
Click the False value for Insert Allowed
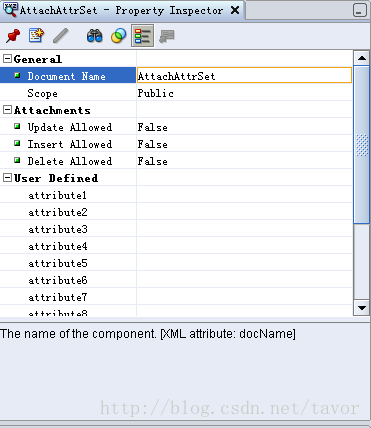[x=153, y=144]
